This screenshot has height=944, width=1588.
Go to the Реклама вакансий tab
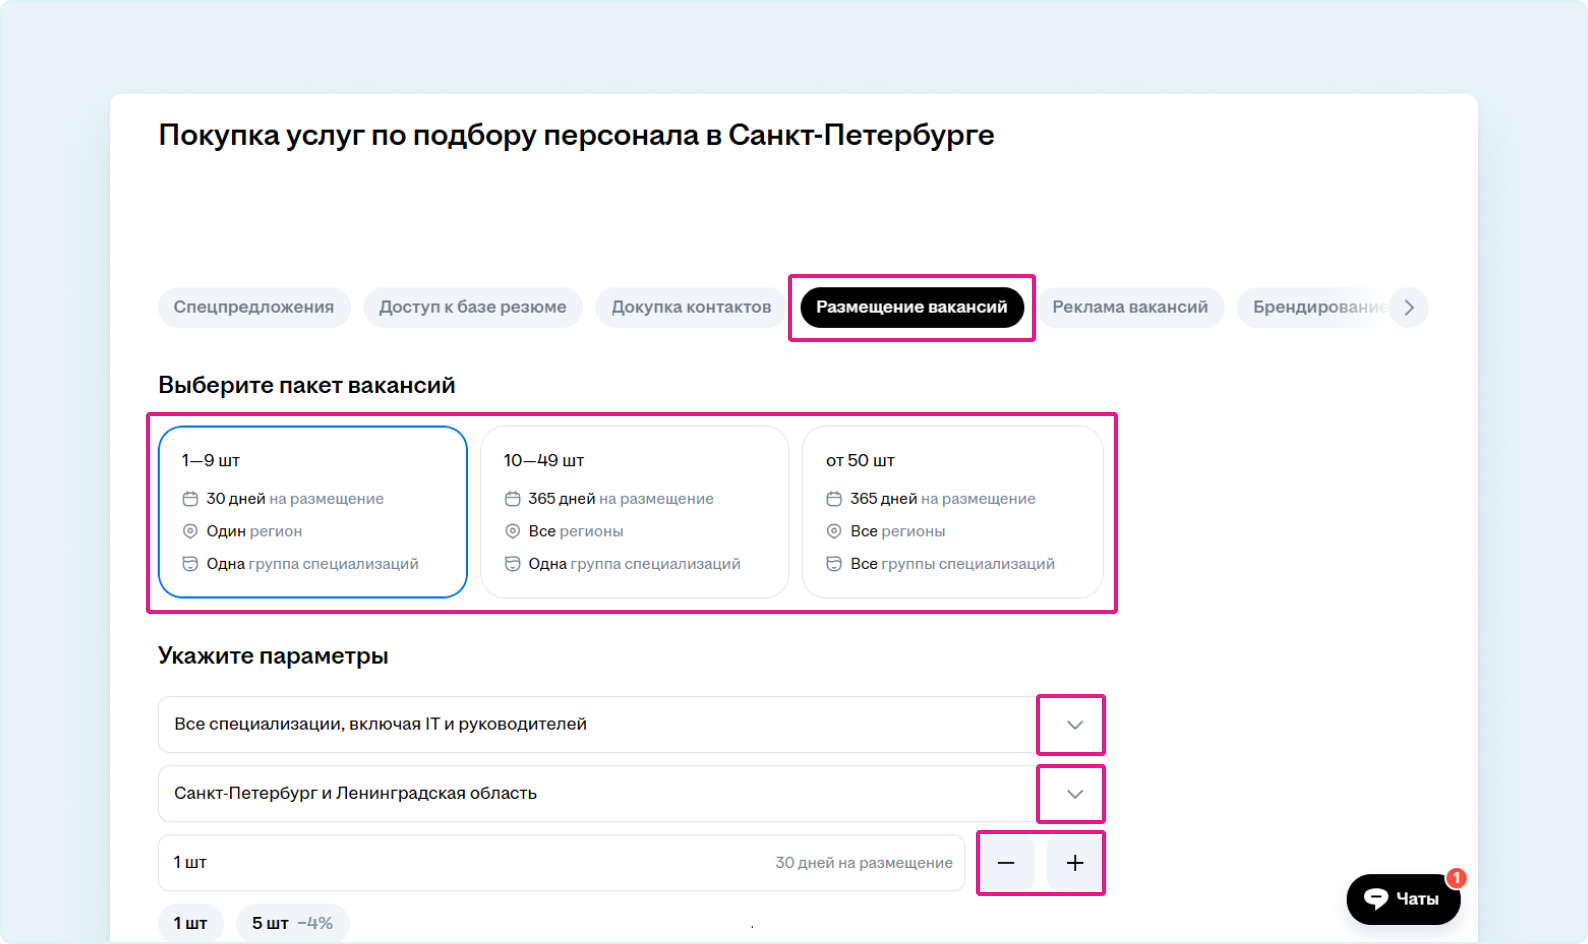[x=1129, y=307]
